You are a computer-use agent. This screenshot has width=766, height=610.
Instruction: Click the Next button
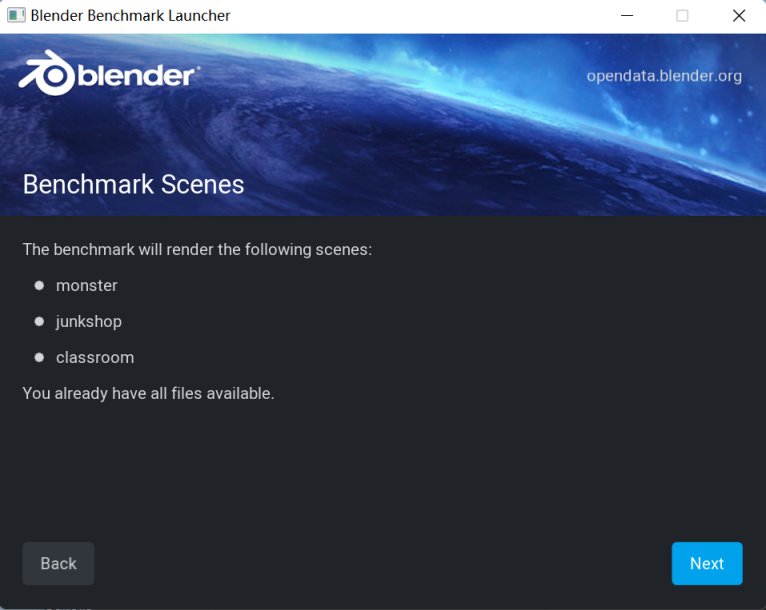707,563
